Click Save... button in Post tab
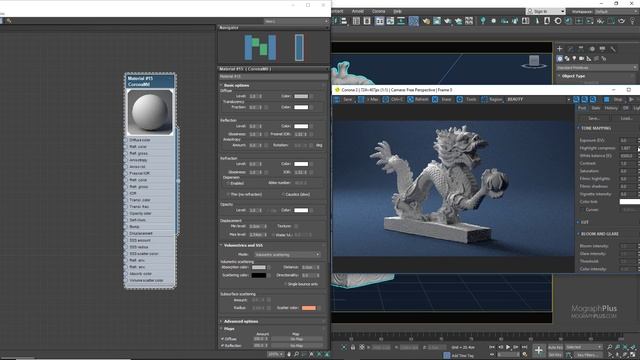Viewport: 640px width, 360px height. pyautogui.click(x=594, y=118)
